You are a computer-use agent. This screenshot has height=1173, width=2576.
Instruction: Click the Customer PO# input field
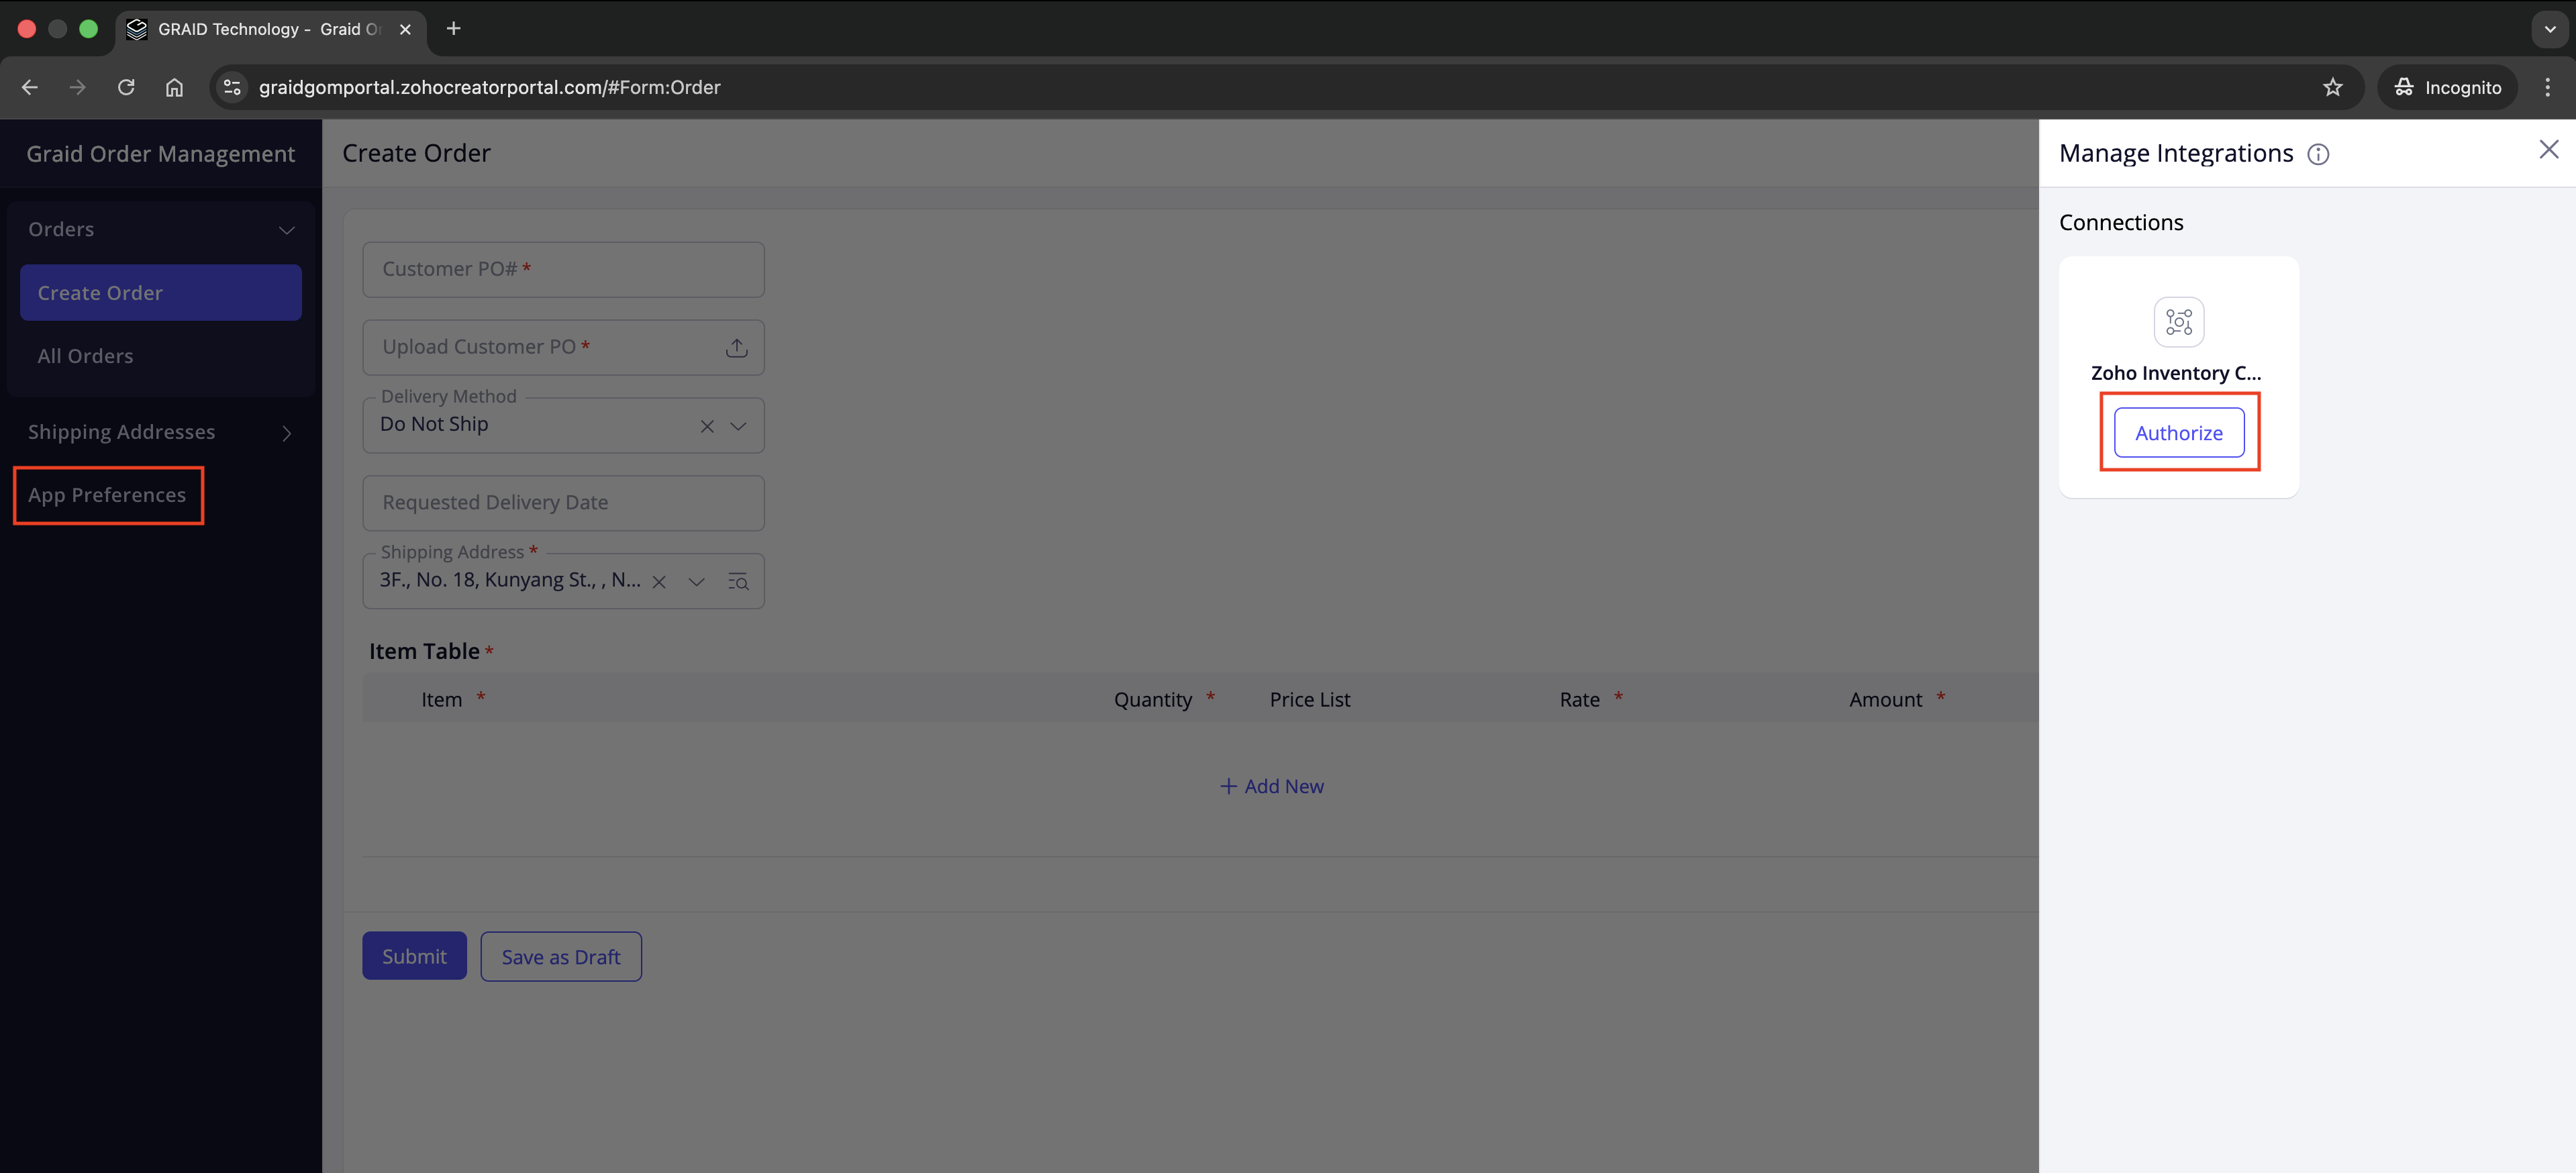coord(563,268)
